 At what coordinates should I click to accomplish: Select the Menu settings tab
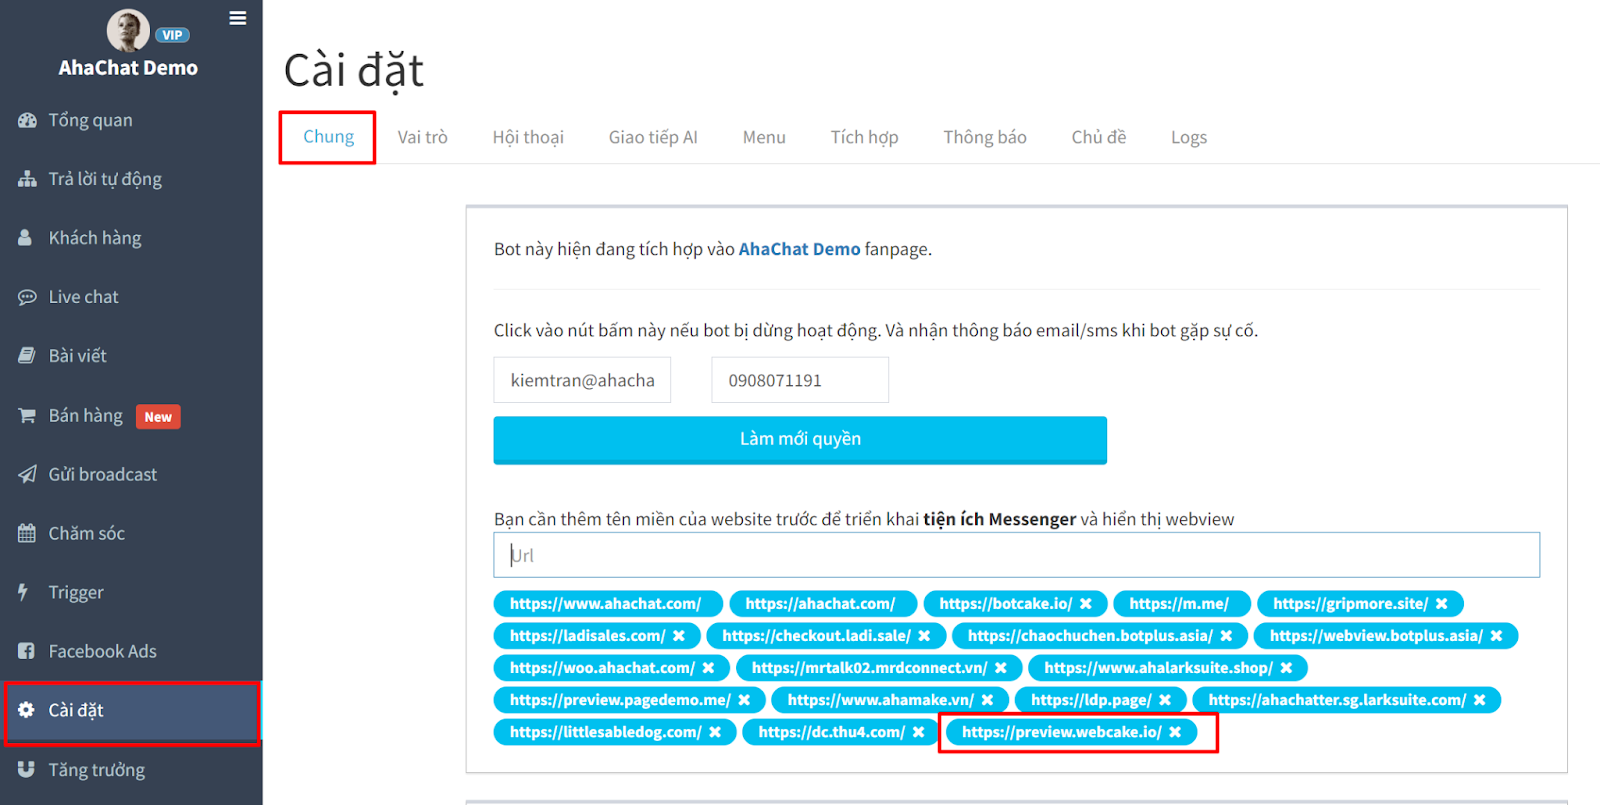(764, 137)
